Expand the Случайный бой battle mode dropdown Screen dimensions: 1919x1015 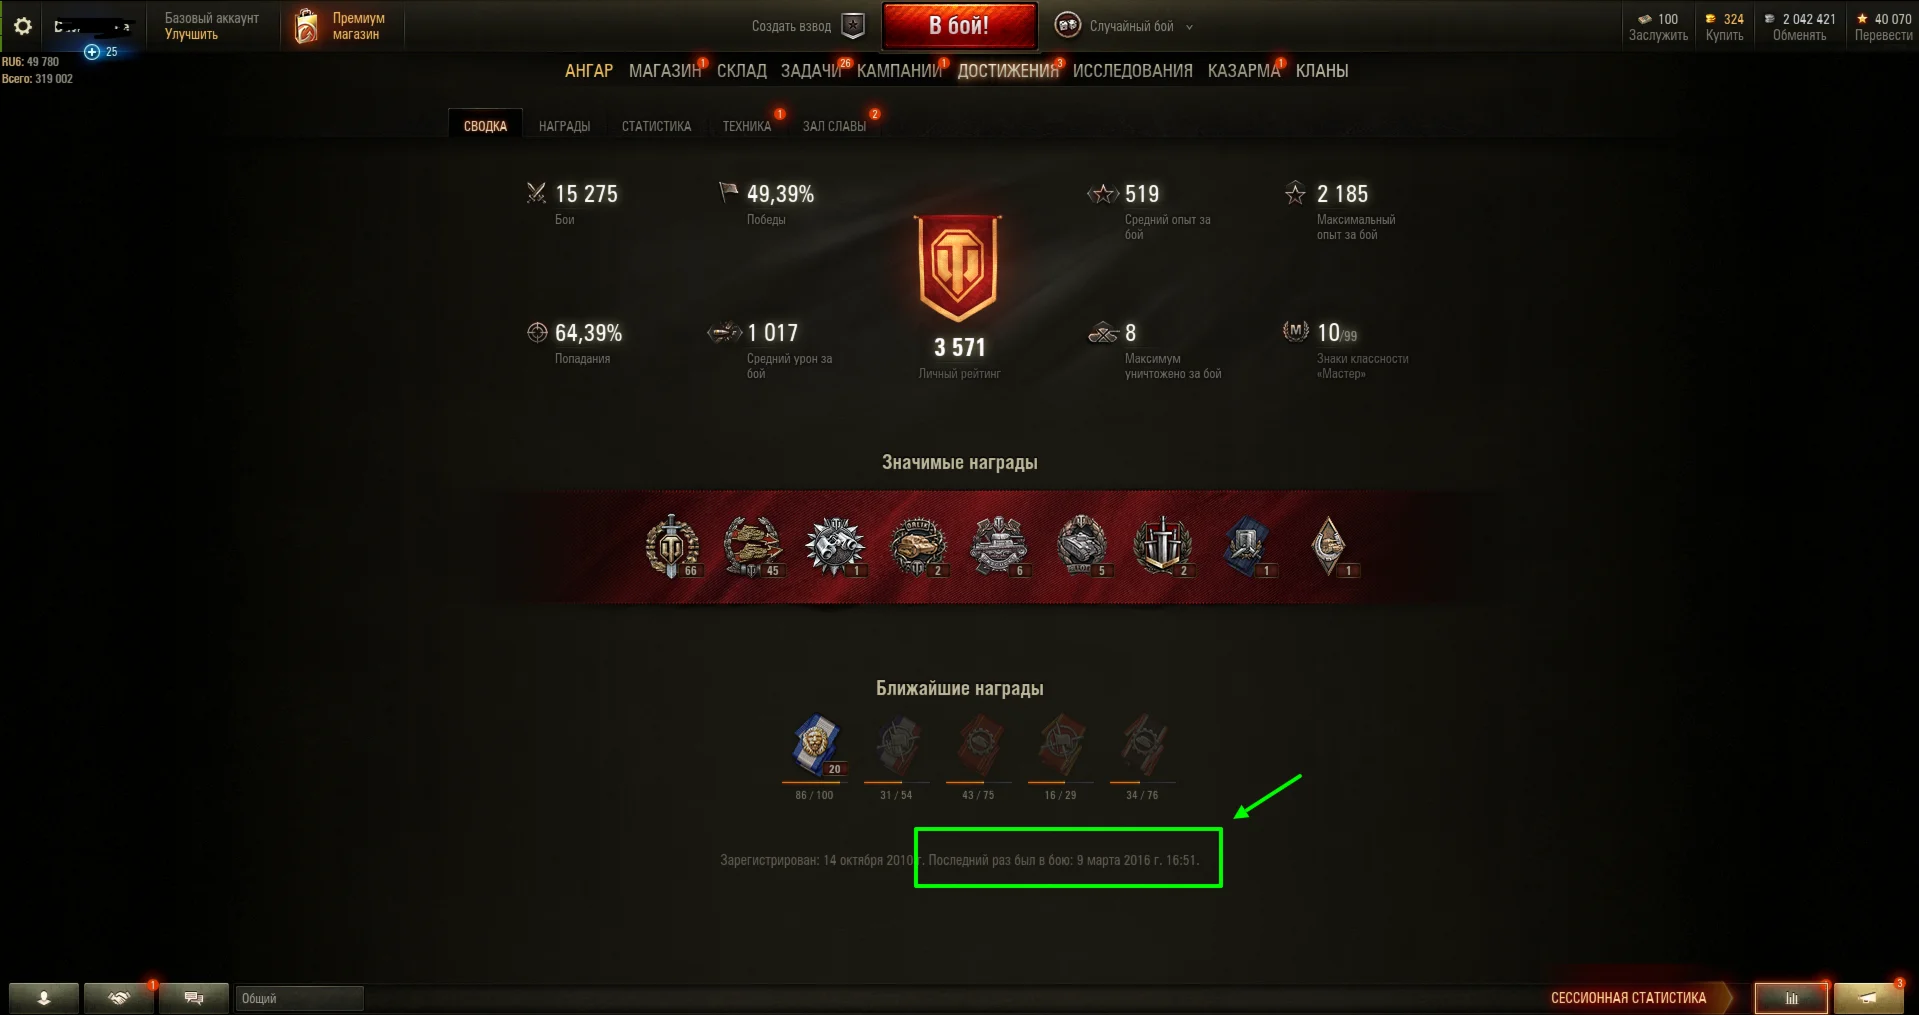(1189, 27)
